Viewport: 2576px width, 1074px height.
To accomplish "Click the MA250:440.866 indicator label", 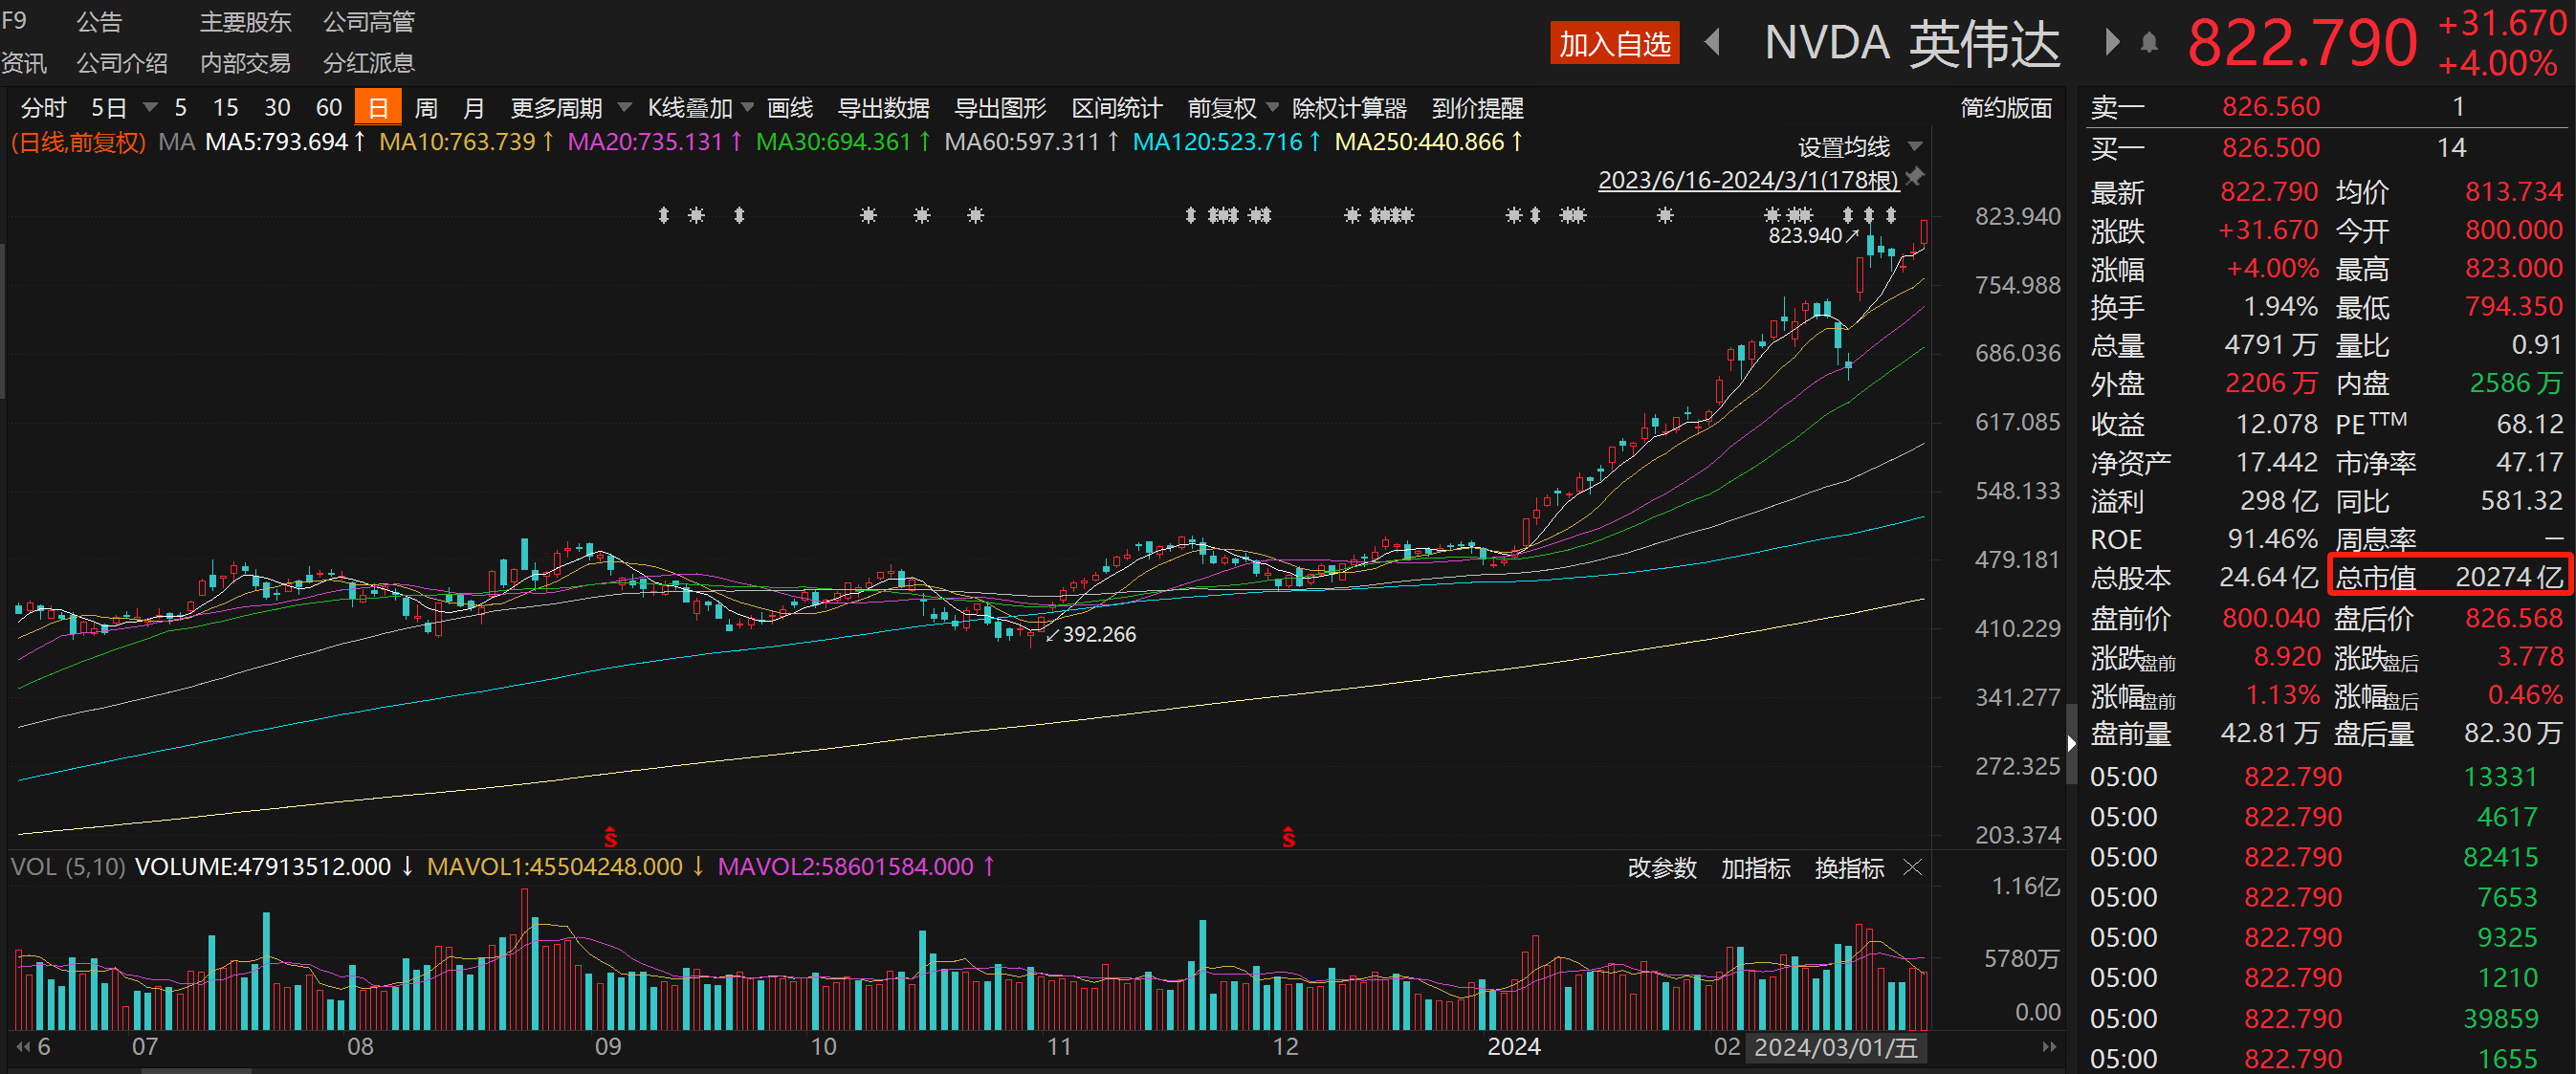I will coord(1428,142).
